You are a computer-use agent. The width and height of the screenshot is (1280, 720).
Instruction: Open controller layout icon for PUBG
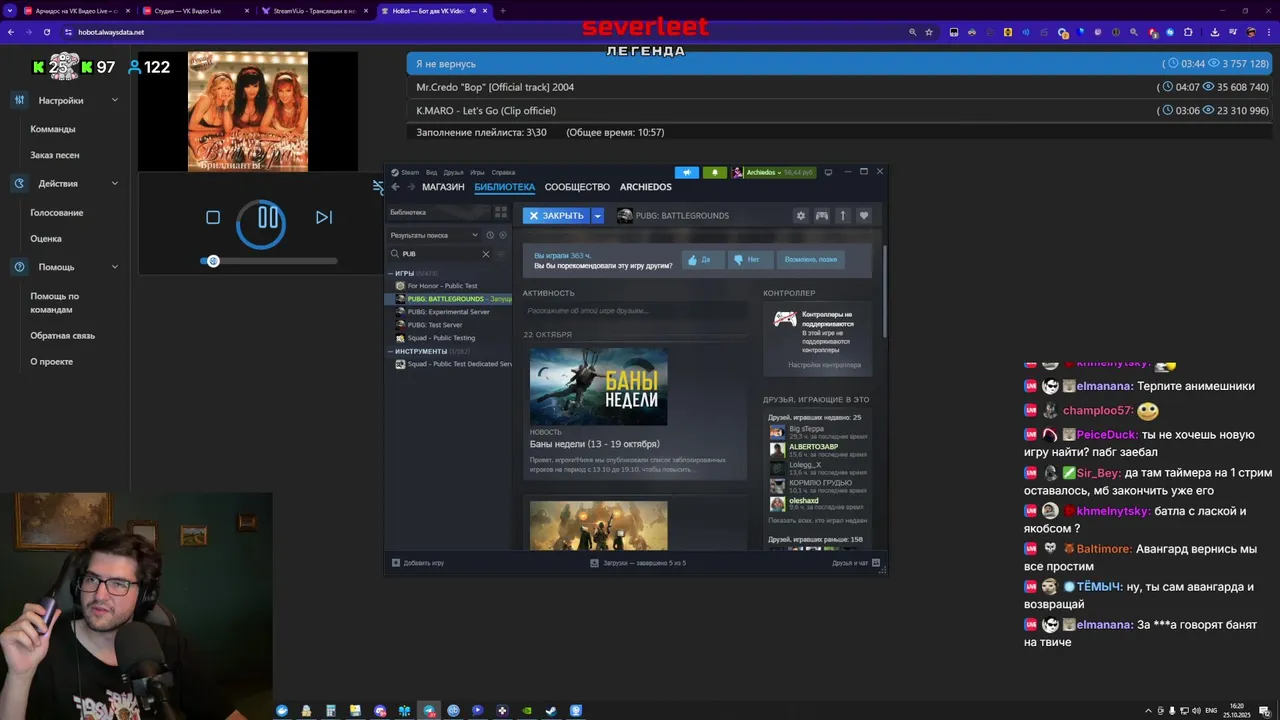coord(822,215)
